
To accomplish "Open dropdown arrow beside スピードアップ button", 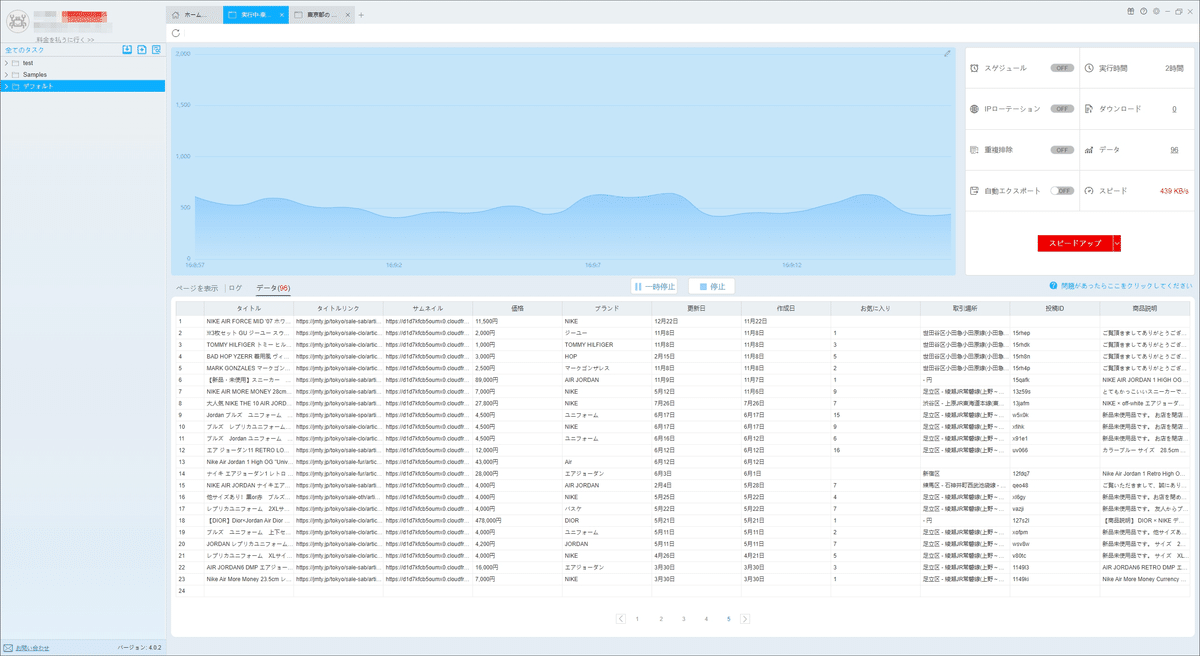I will (1117, 243).
